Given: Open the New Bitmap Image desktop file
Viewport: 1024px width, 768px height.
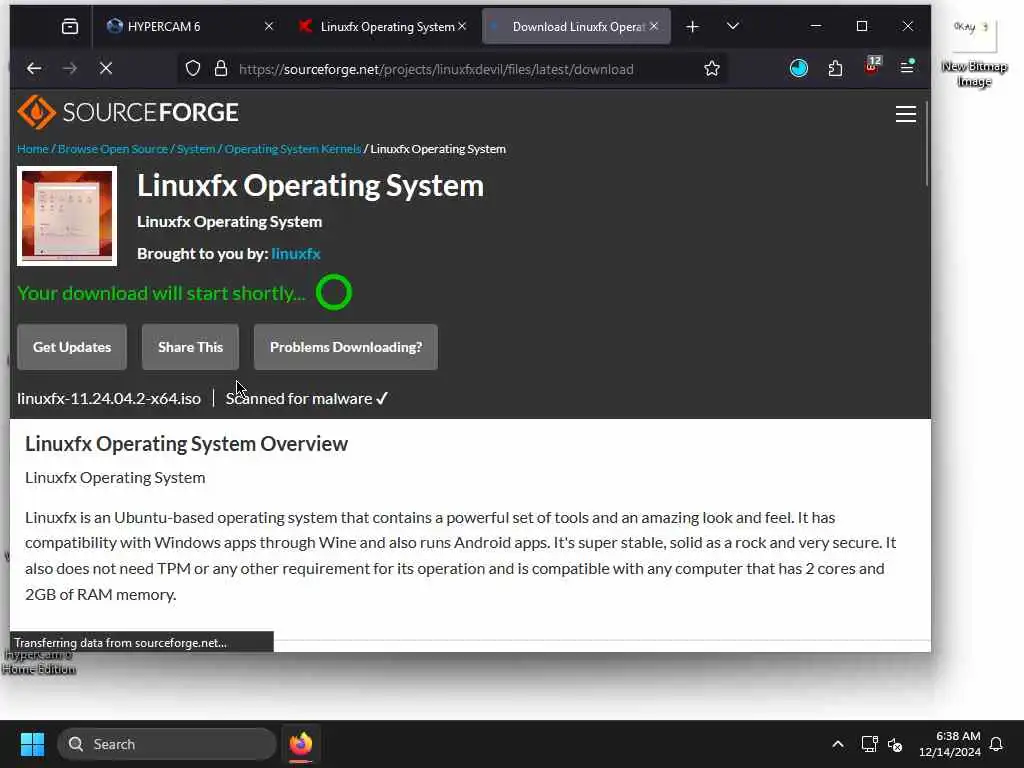Looking at the screenshot, I should [x=974, y=54].
